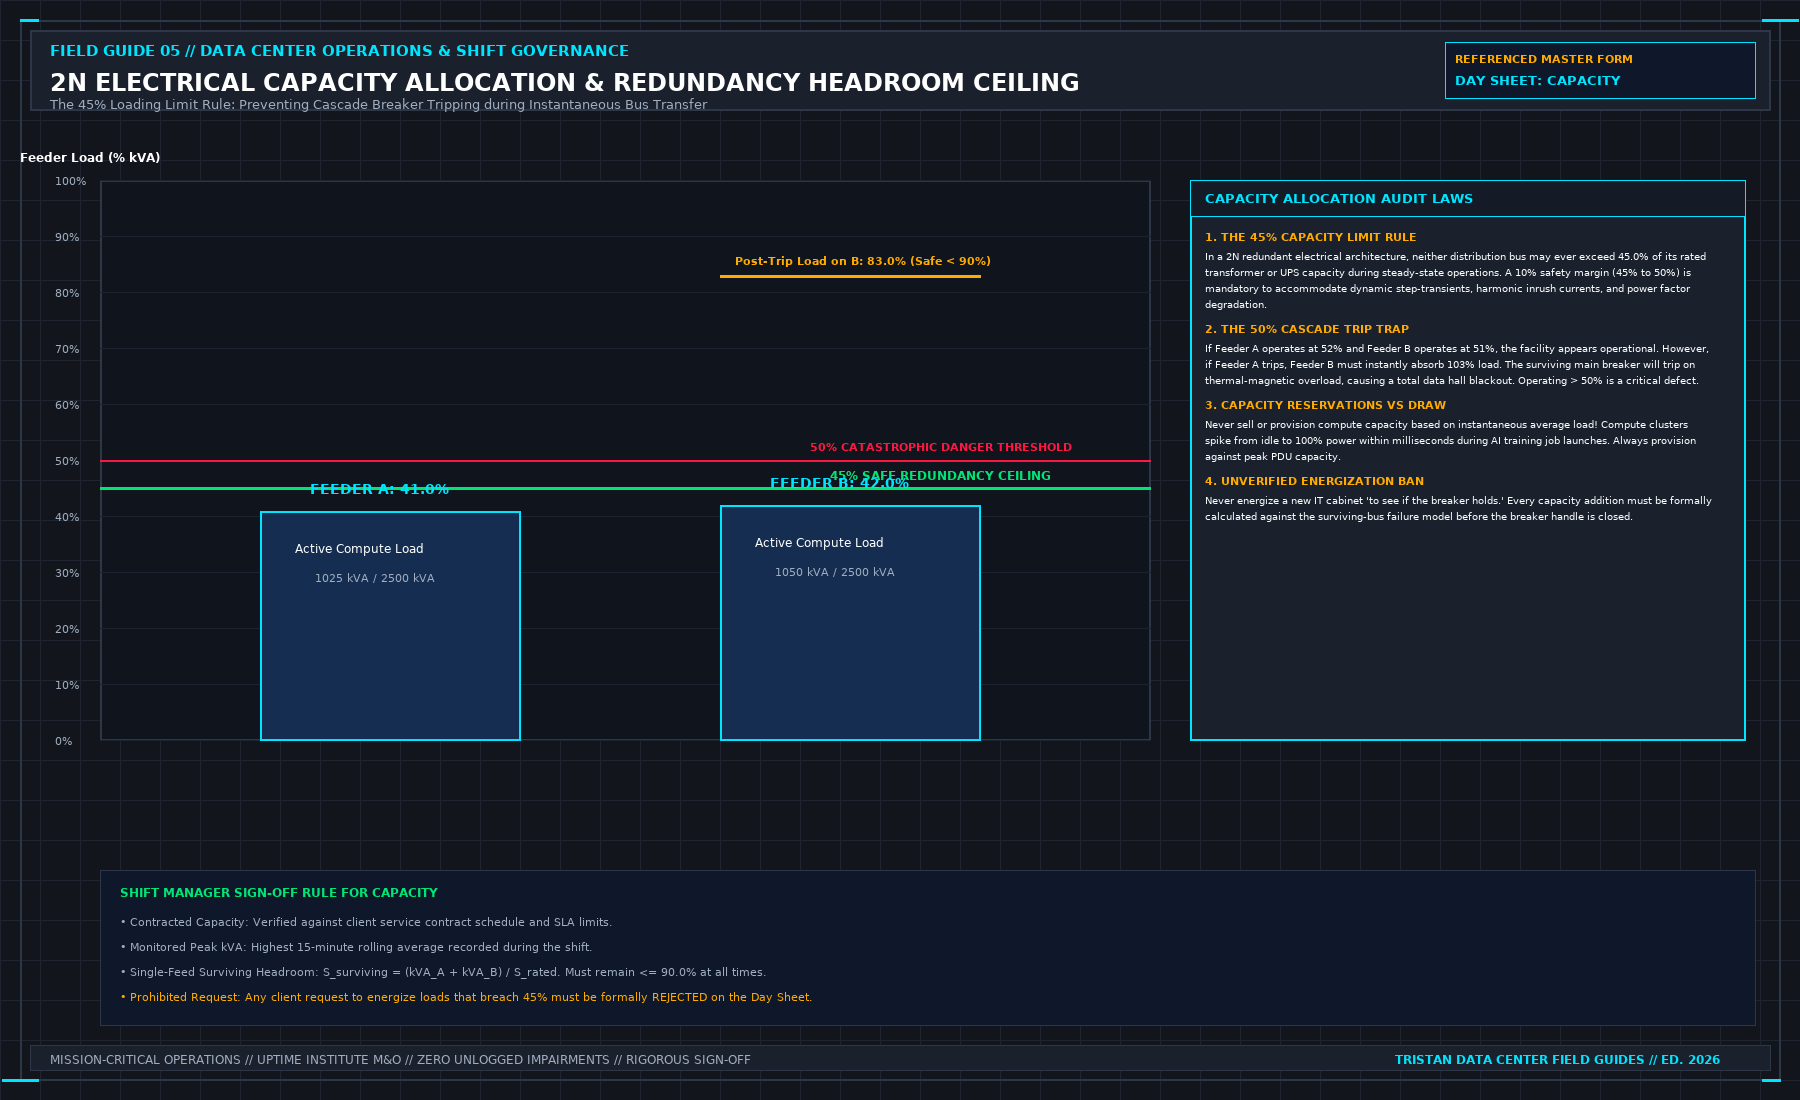Click the main '2N ELECTRICAL CAPACITY ALLOCATION' title
Screen dimensions: 1800x1100
[x=565, y=83]
